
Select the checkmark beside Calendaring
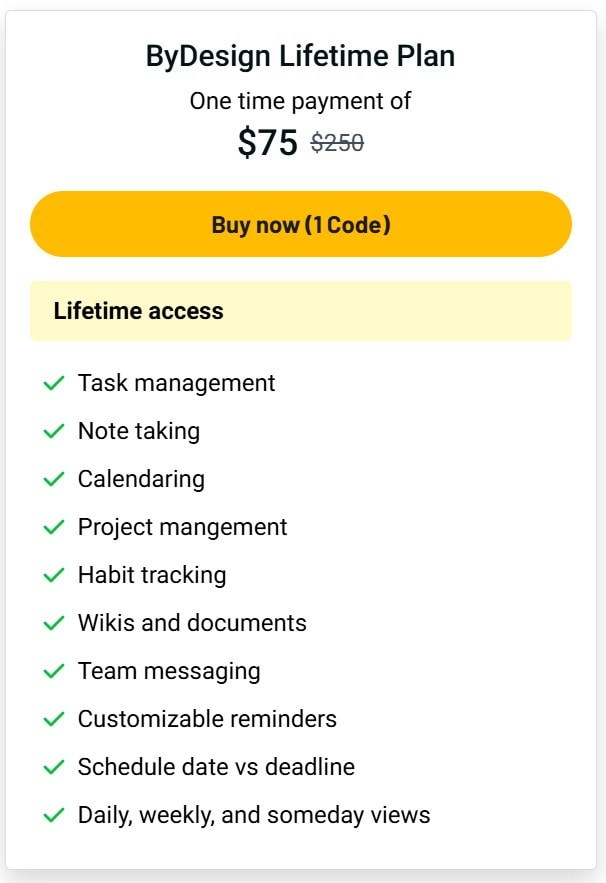tap(54, 479)
